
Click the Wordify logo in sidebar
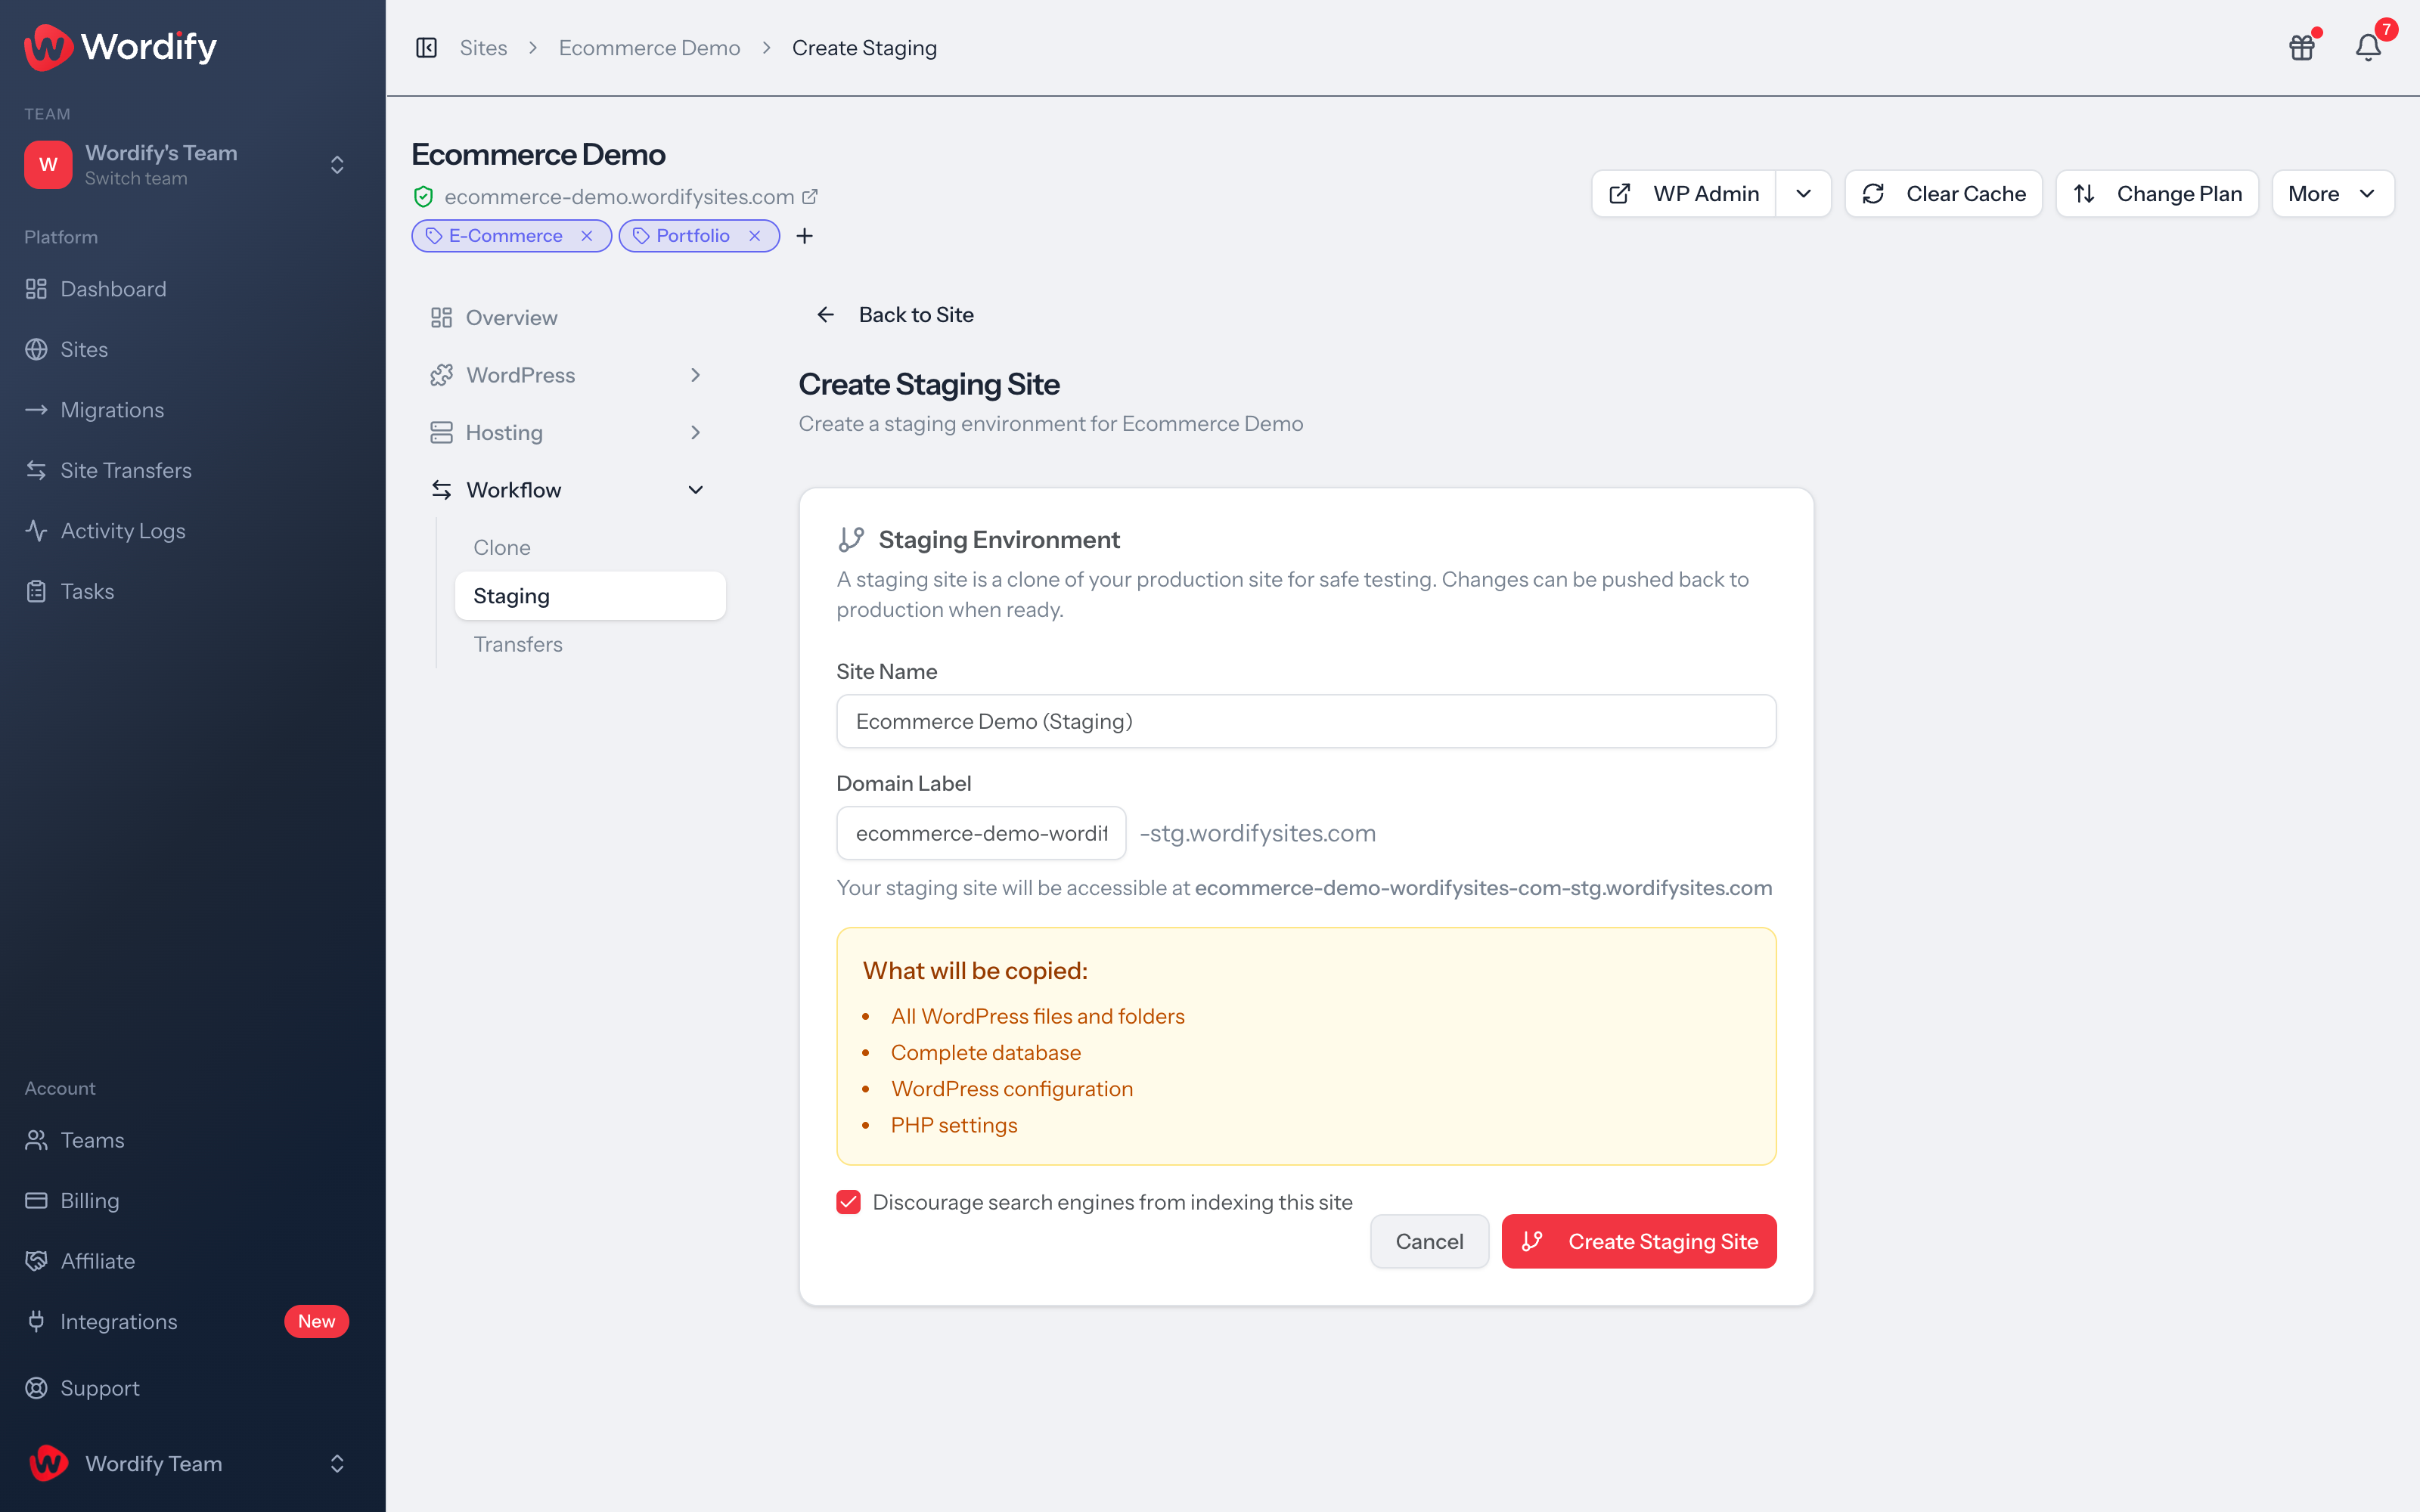(120, 47)
